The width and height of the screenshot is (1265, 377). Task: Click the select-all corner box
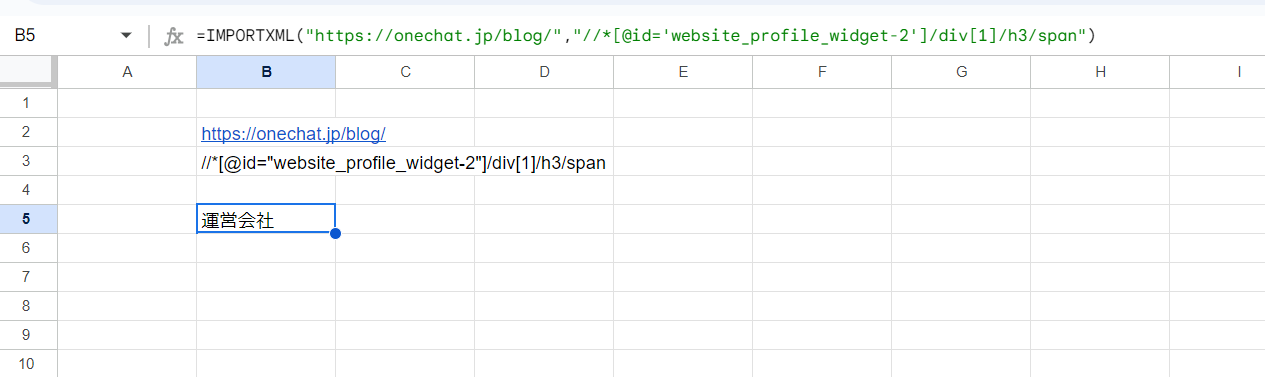point(28,72)
